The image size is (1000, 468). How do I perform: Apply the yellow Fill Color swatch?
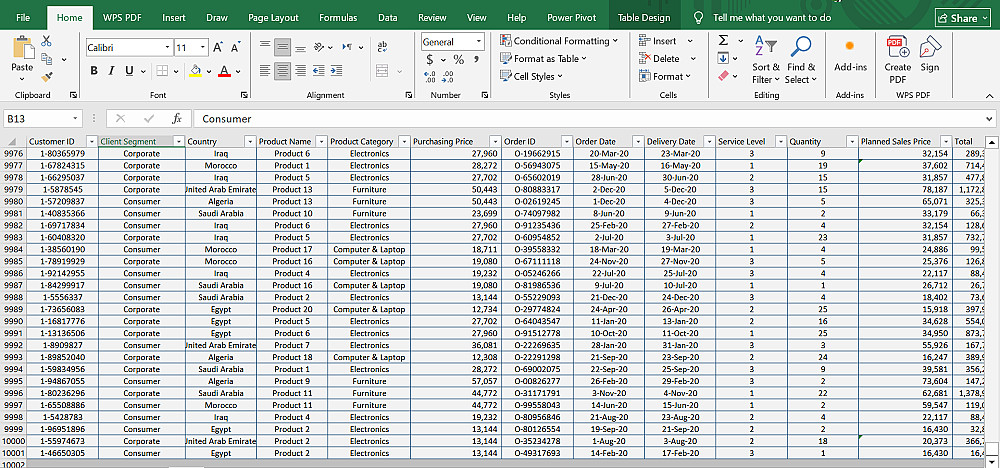coord(195,71)
